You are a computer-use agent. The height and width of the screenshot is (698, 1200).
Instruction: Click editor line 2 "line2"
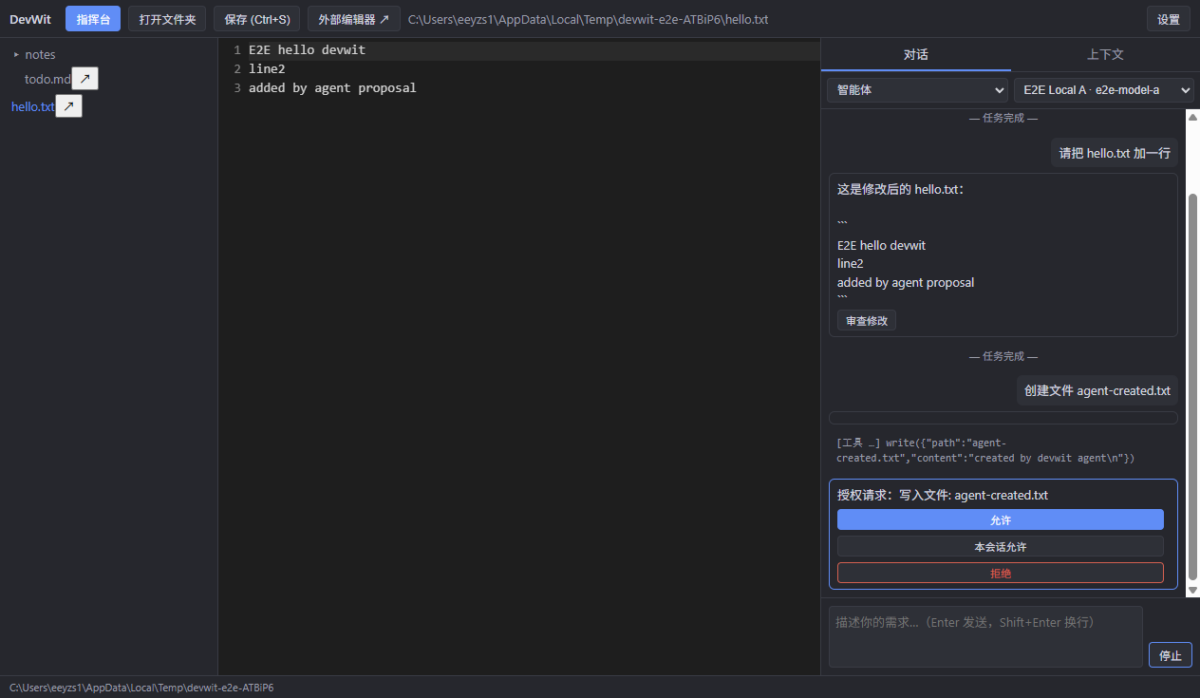[x=267, y=69]
